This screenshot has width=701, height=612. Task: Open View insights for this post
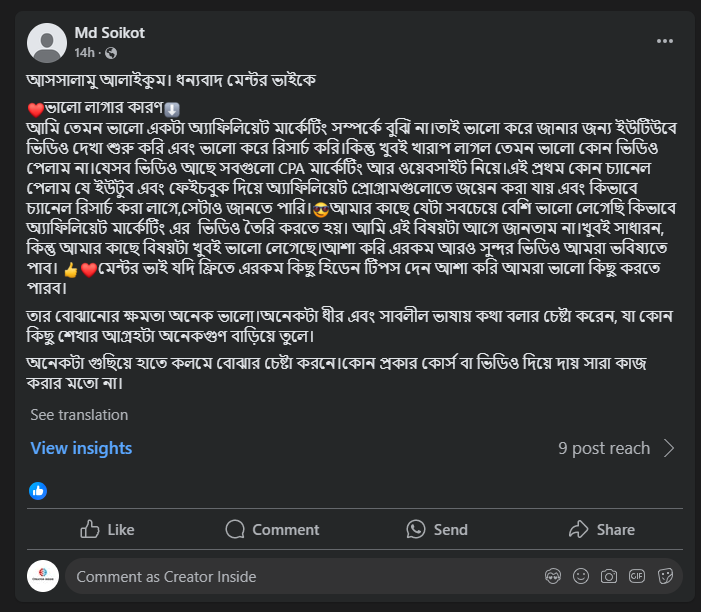click(81, 448)
